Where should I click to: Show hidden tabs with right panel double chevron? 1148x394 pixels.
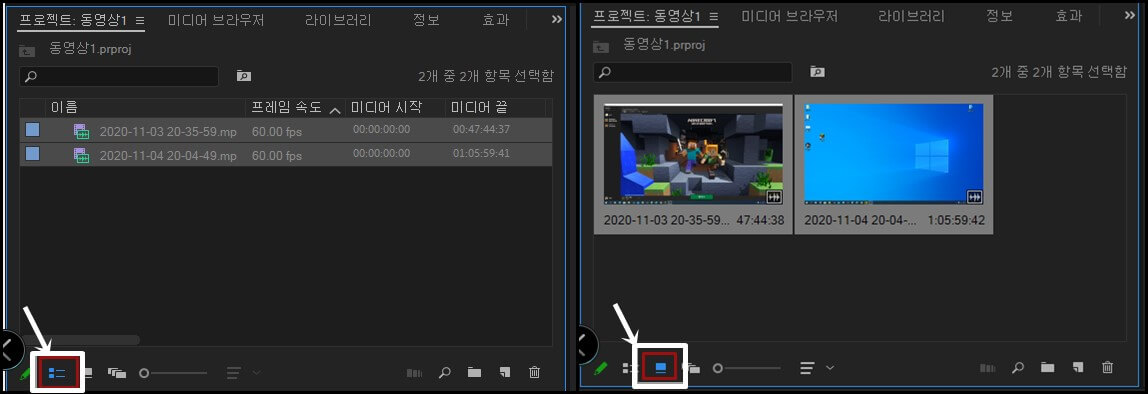click(1130, 15)
